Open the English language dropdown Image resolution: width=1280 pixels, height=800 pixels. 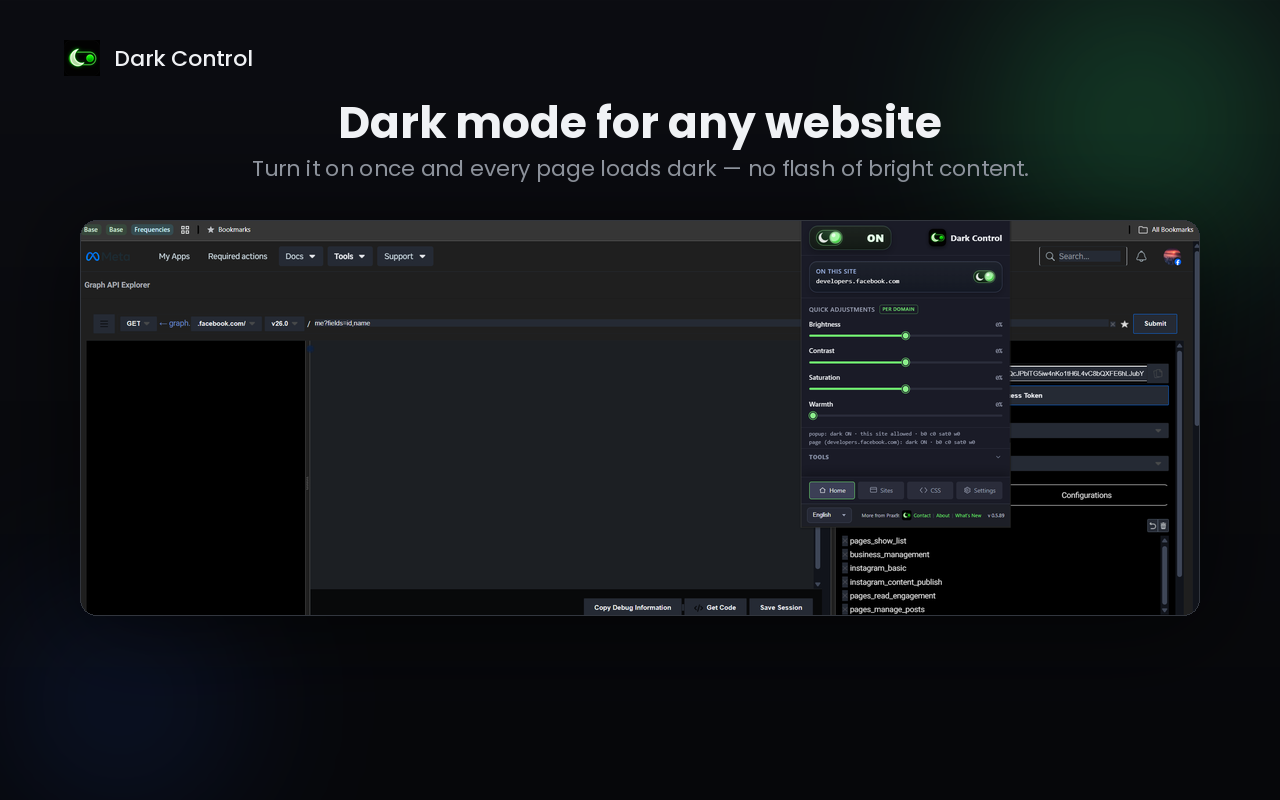point(830,515)
